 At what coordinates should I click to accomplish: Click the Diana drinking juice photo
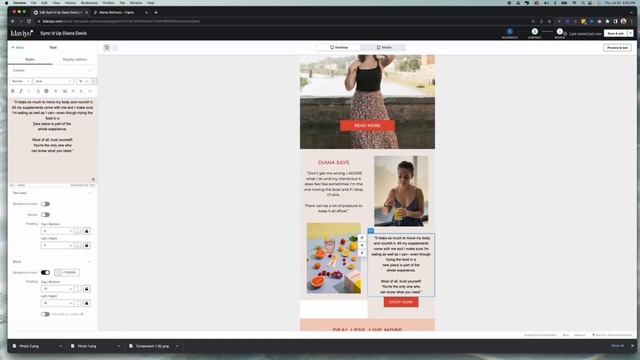click(x=401, y=191)
